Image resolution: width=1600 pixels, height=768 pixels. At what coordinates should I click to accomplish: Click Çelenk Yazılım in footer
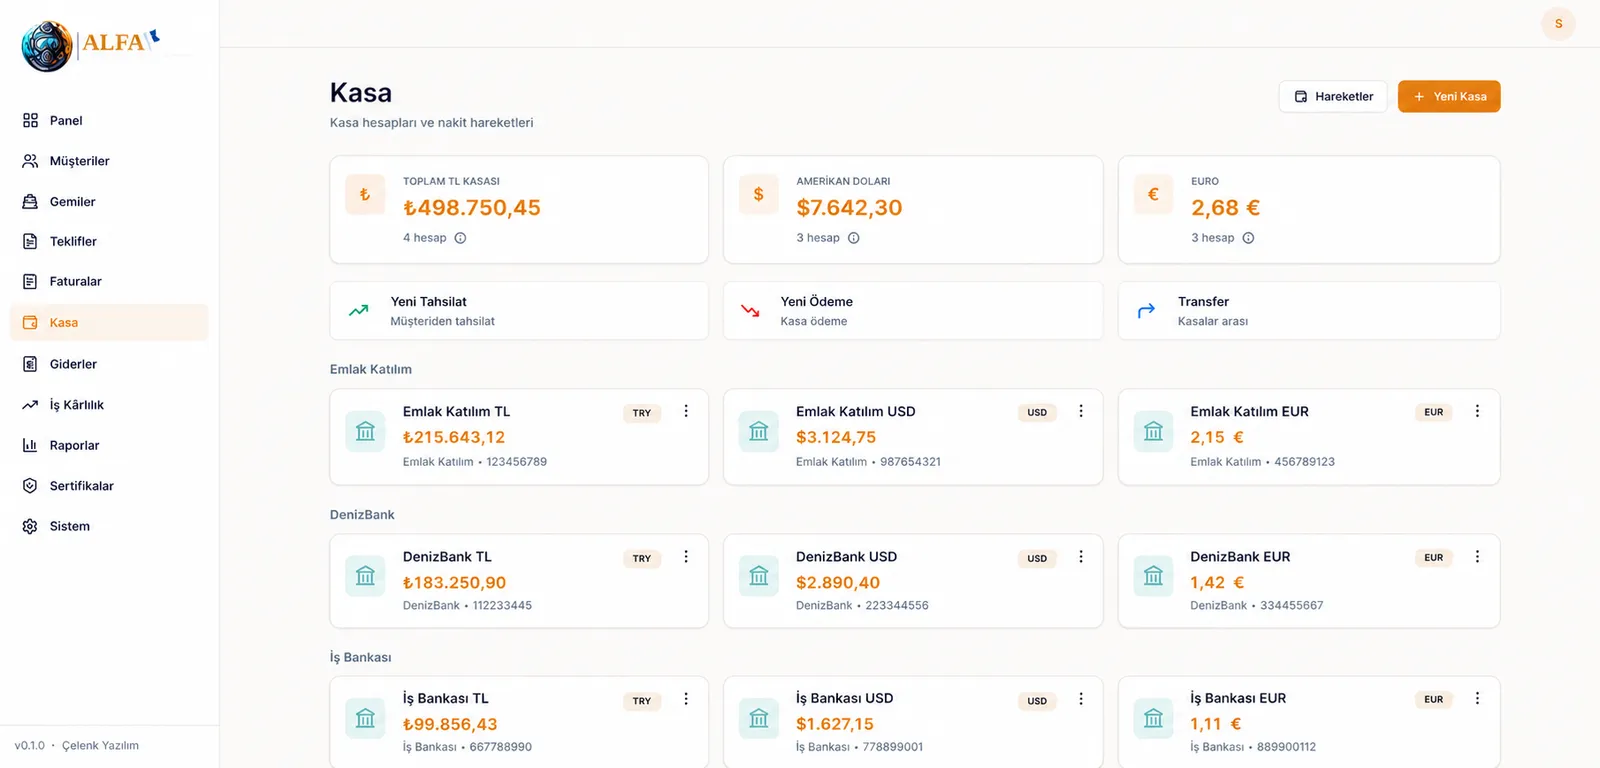(100, 746)
